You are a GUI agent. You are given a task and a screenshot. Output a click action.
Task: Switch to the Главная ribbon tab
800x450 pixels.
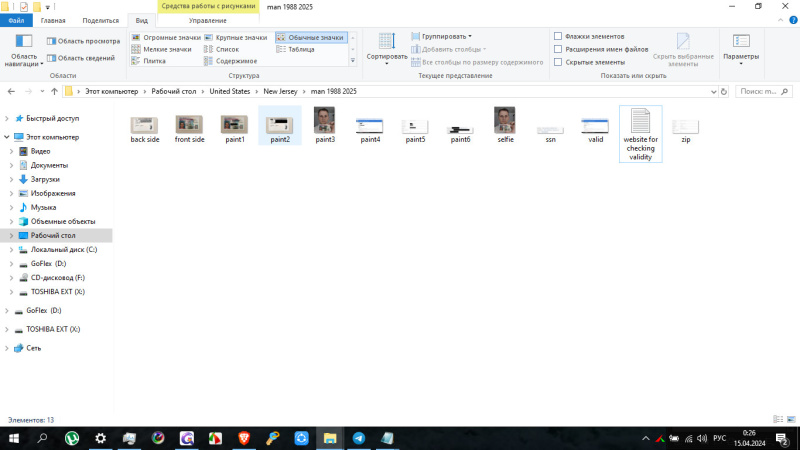point(53,20)
